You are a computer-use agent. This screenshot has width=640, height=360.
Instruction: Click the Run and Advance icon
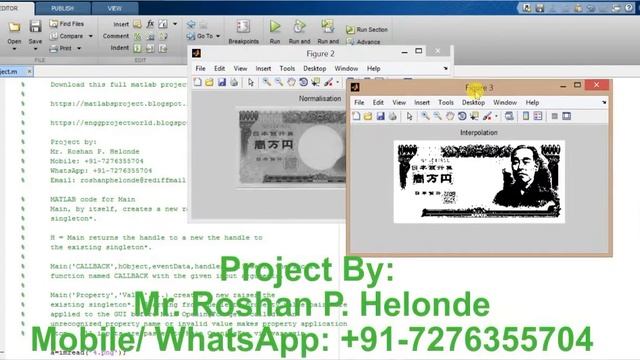point(328,27)
